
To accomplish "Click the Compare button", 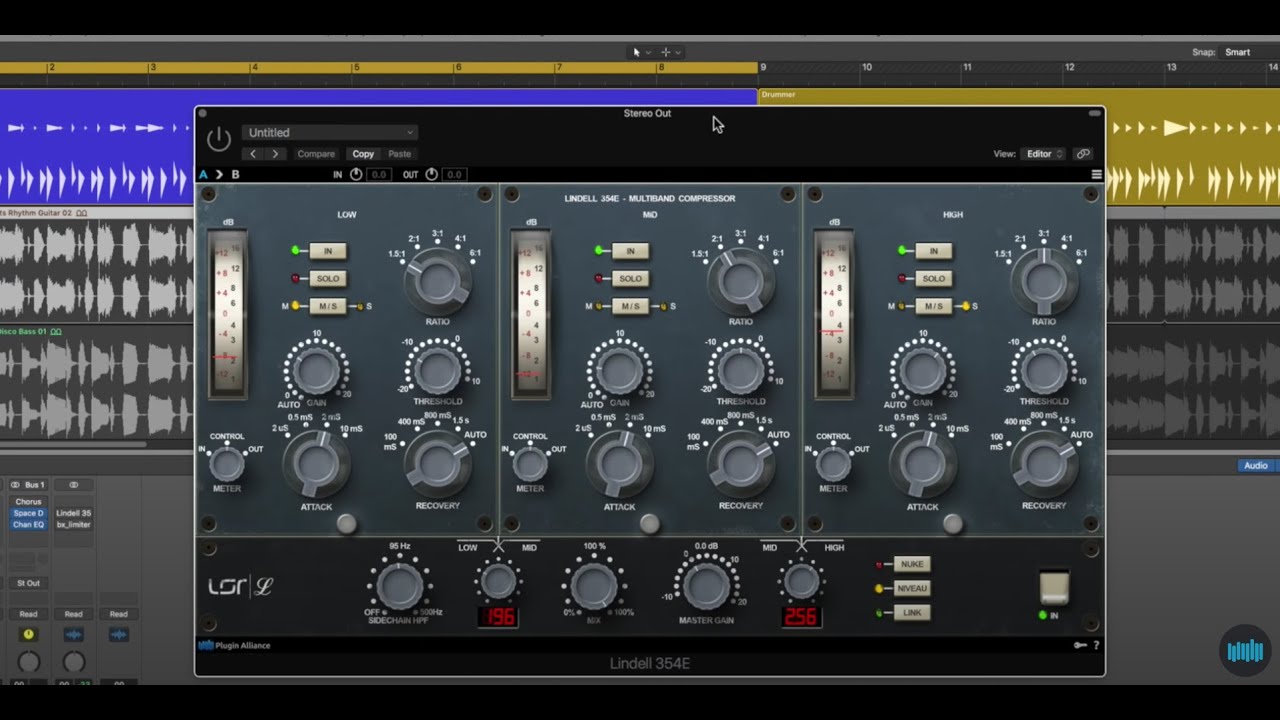I will [316, 154].
